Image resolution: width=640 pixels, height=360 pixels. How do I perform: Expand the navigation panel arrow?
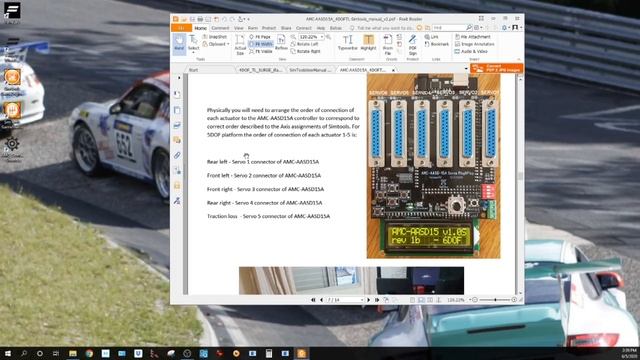(179, 77)
